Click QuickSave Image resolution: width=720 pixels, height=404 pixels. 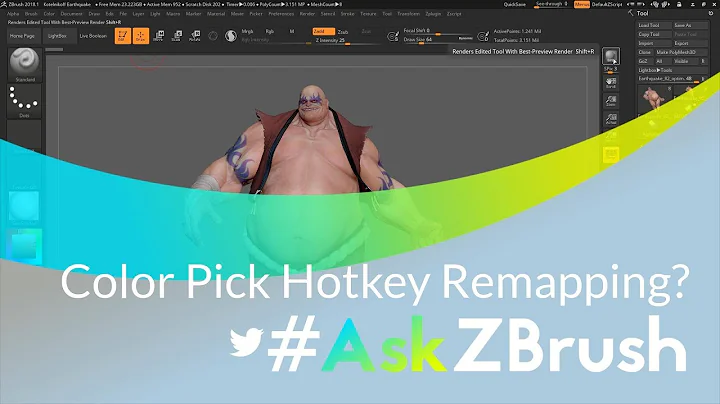coord(514,4)
